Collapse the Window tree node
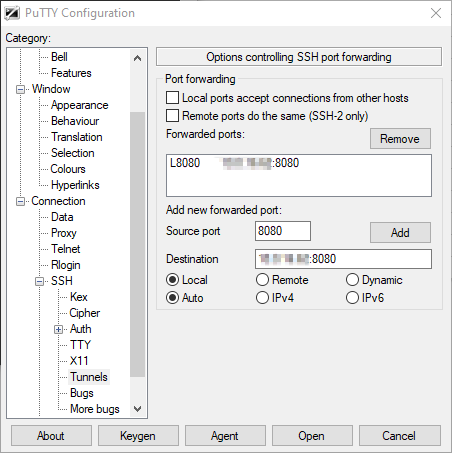452x453 pixels. pyautogui.click(x=21, y=89)
